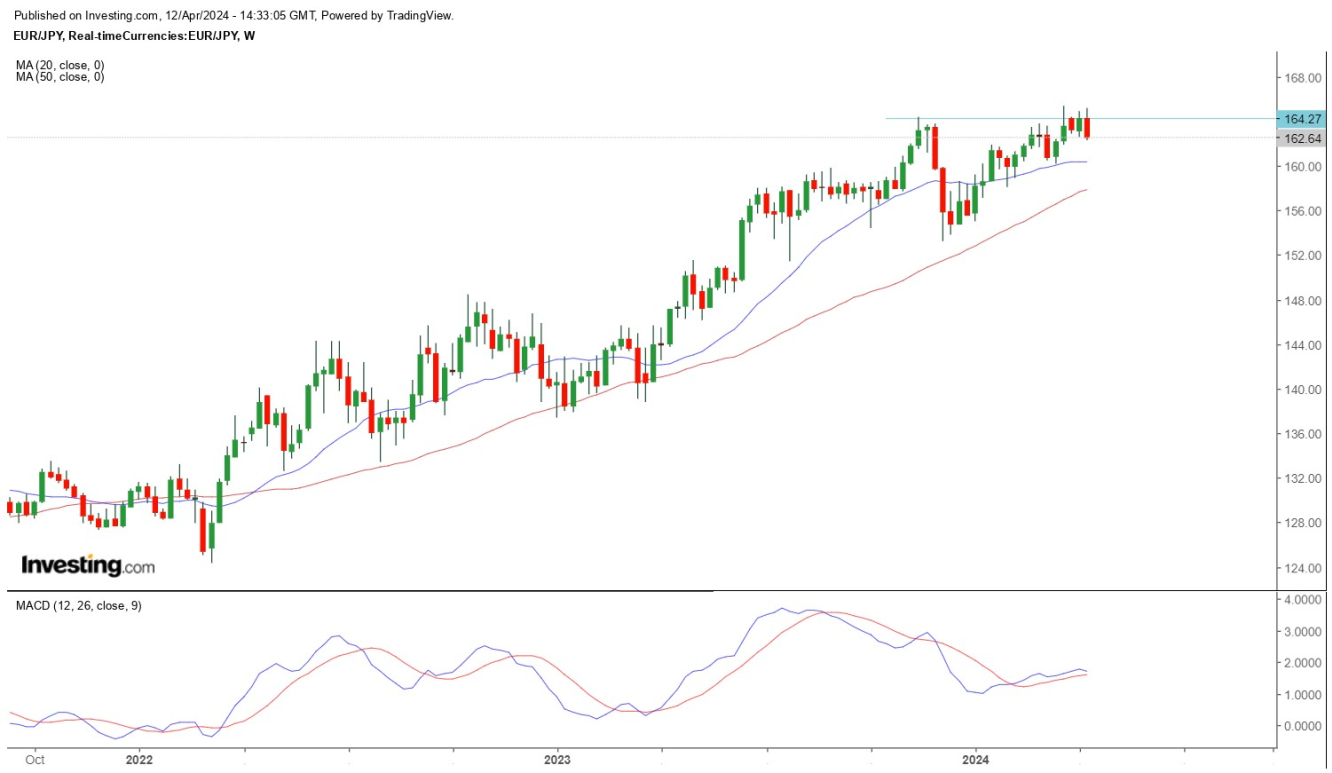
Task: Click the MA (50, close, 0) indicator label
Action: pyautogui.click(x=60, y=77)
